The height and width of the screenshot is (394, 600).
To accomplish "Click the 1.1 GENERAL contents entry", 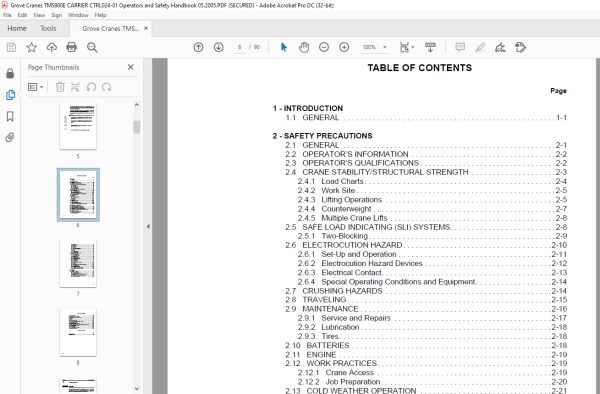I will (426, 117).
